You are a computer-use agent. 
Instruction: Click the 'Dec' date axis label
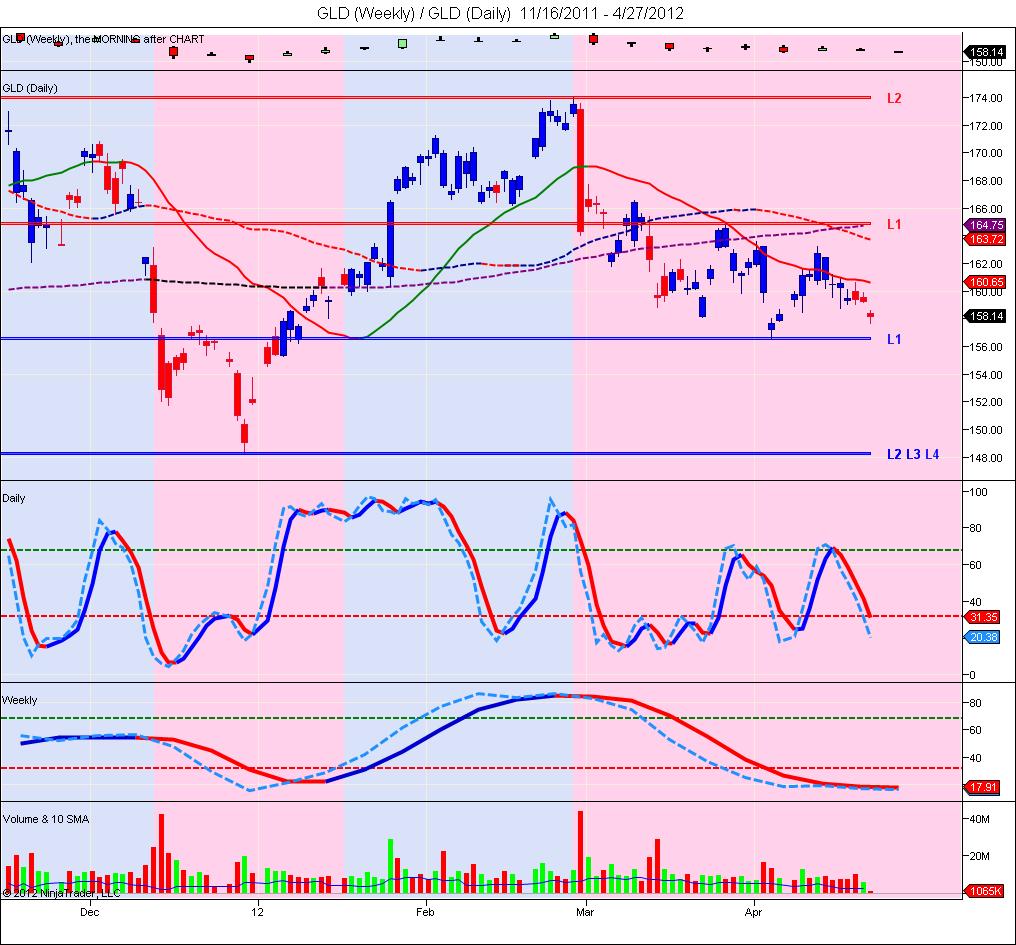pos(89,913)
